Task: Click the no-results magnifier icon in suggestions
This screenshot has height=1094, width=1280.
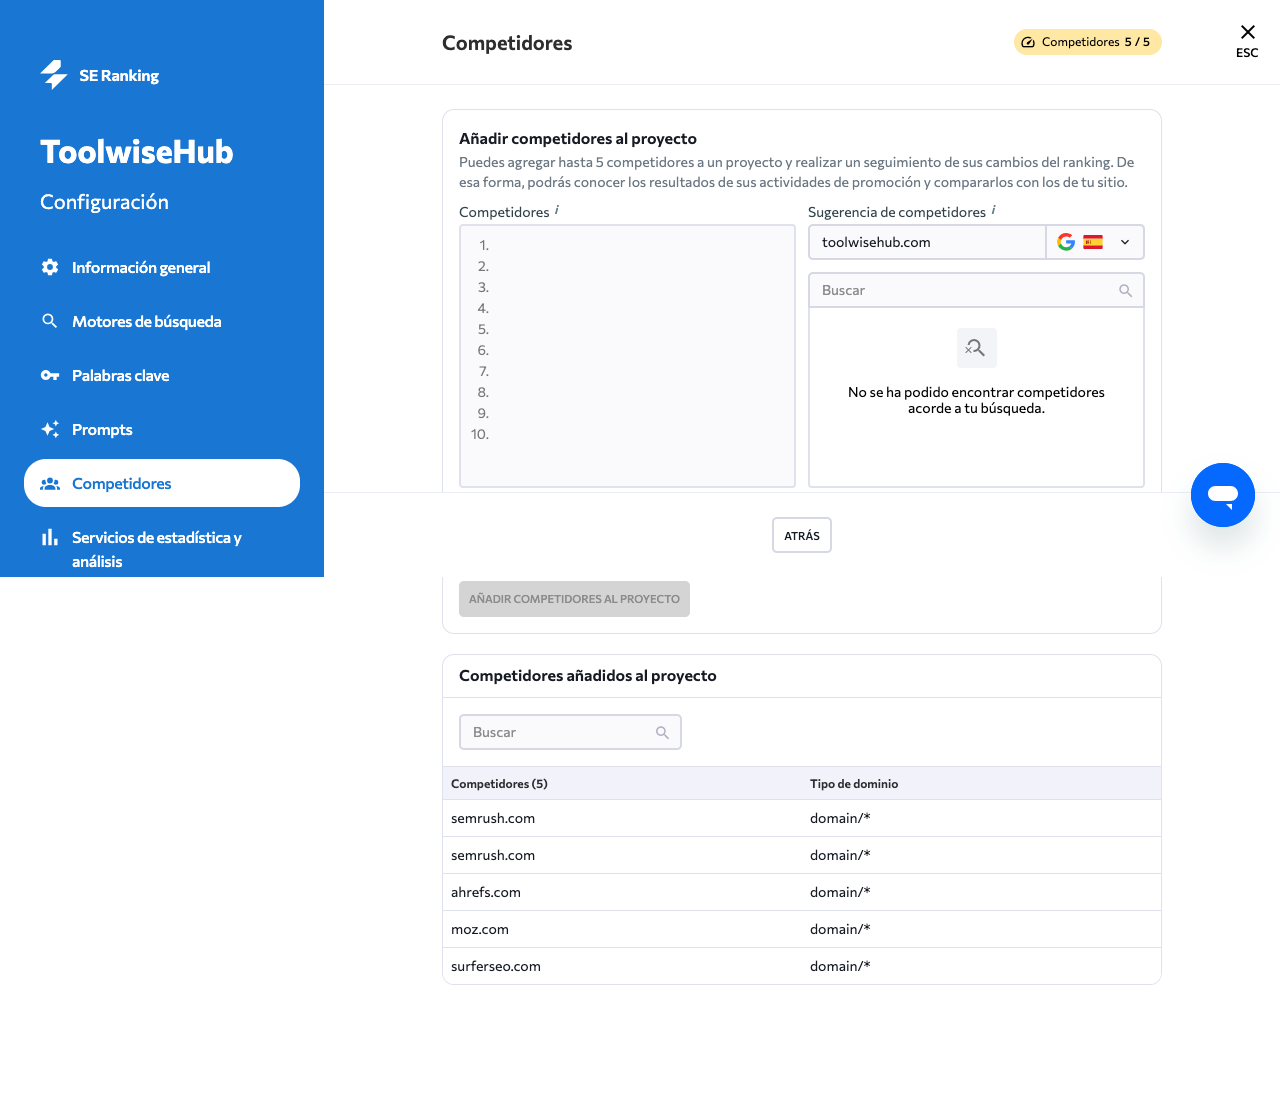Action: 976,348
